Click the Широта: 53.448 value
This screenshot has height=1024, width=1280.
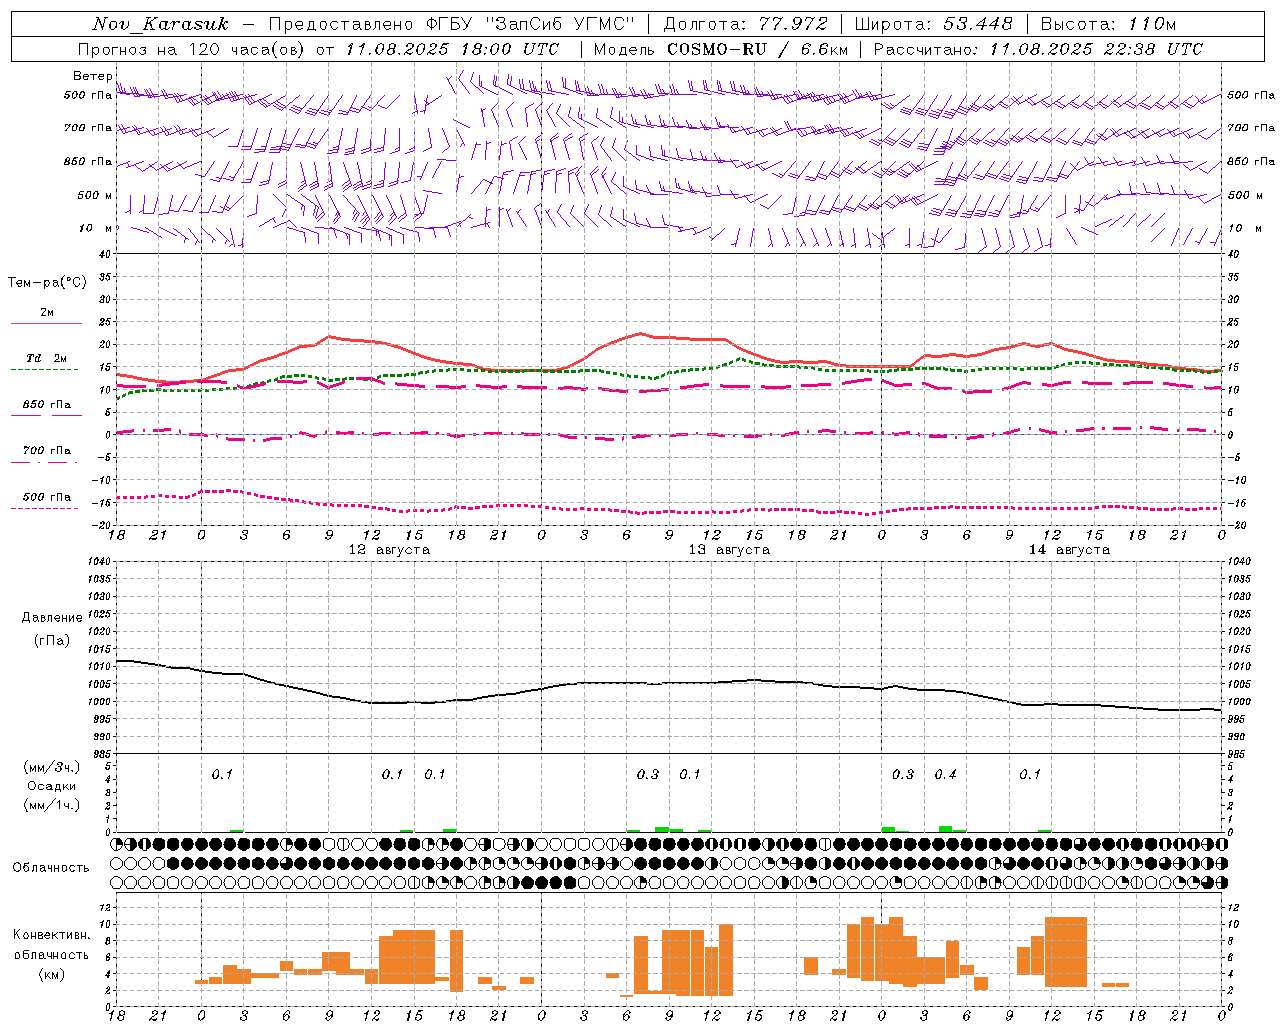pyautogui.click(x=933, y=24)
